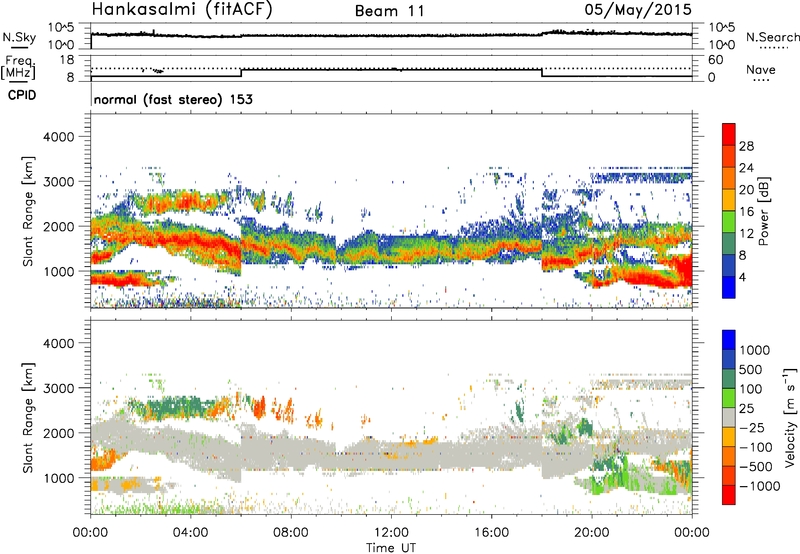Click the Power colorbar value '4'
This screenshot has width=800, height=554.
pos(742,277)
